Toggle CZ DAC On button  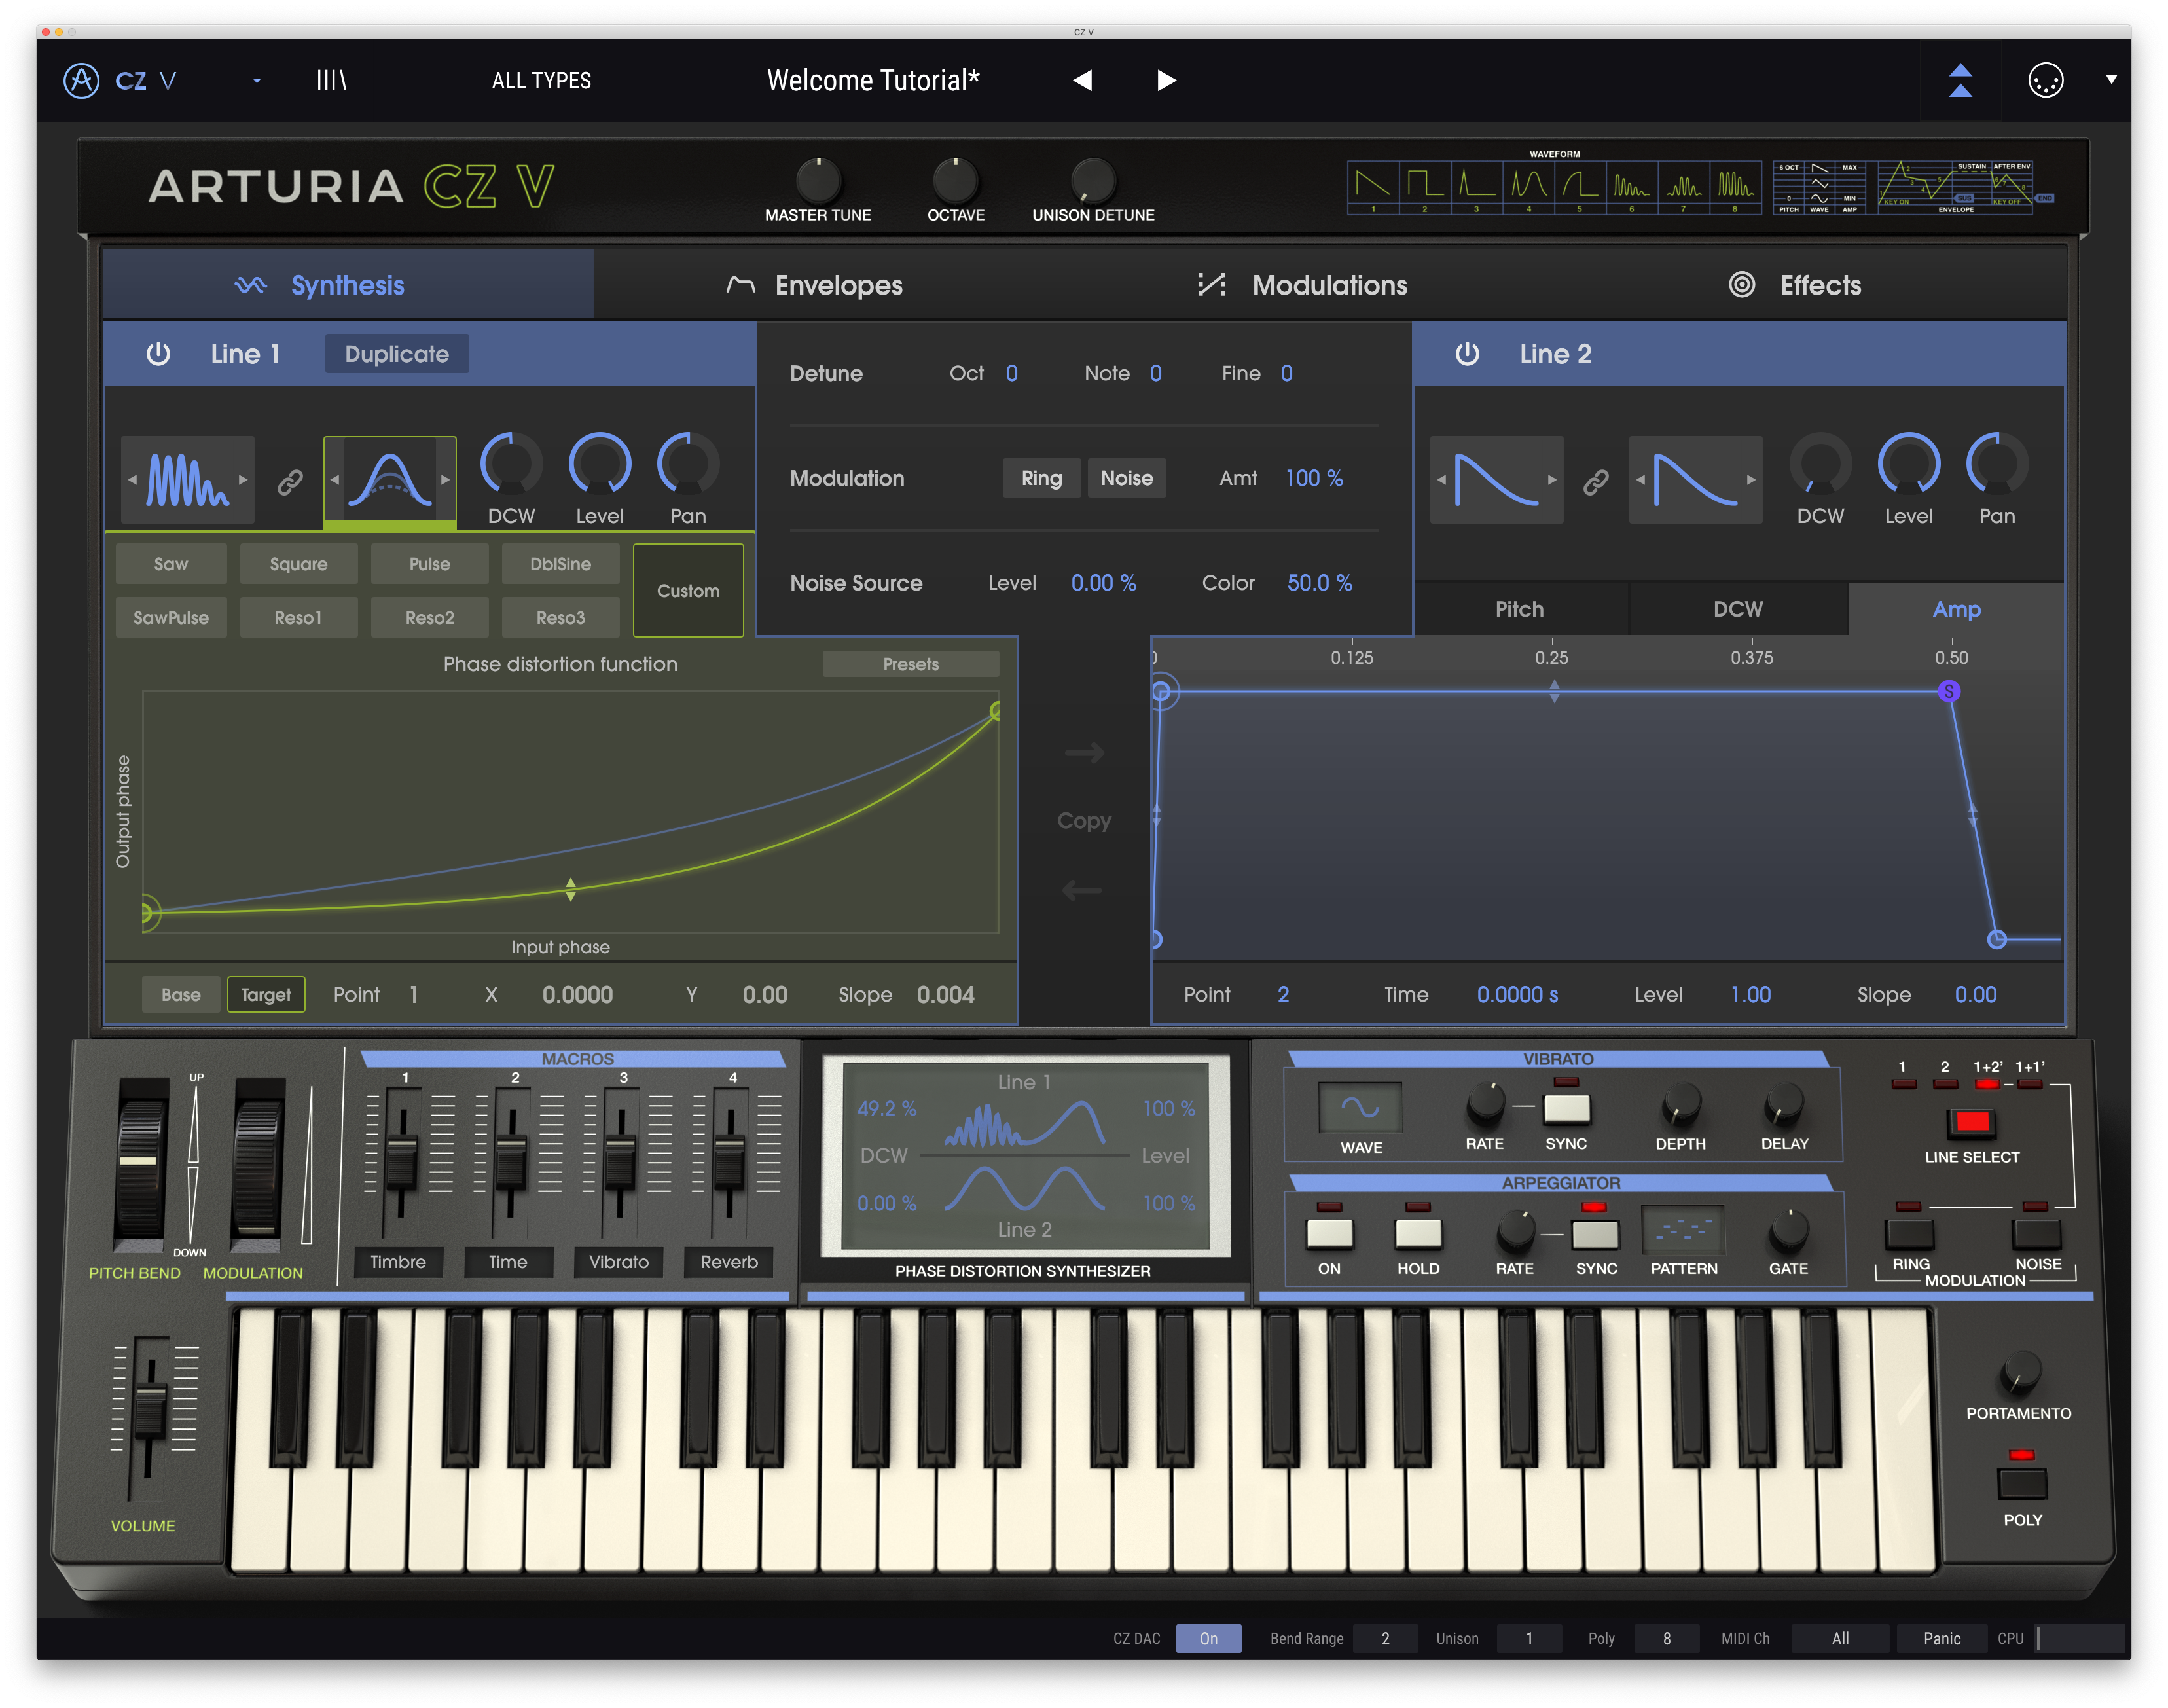click(x=1208, y=1638)
